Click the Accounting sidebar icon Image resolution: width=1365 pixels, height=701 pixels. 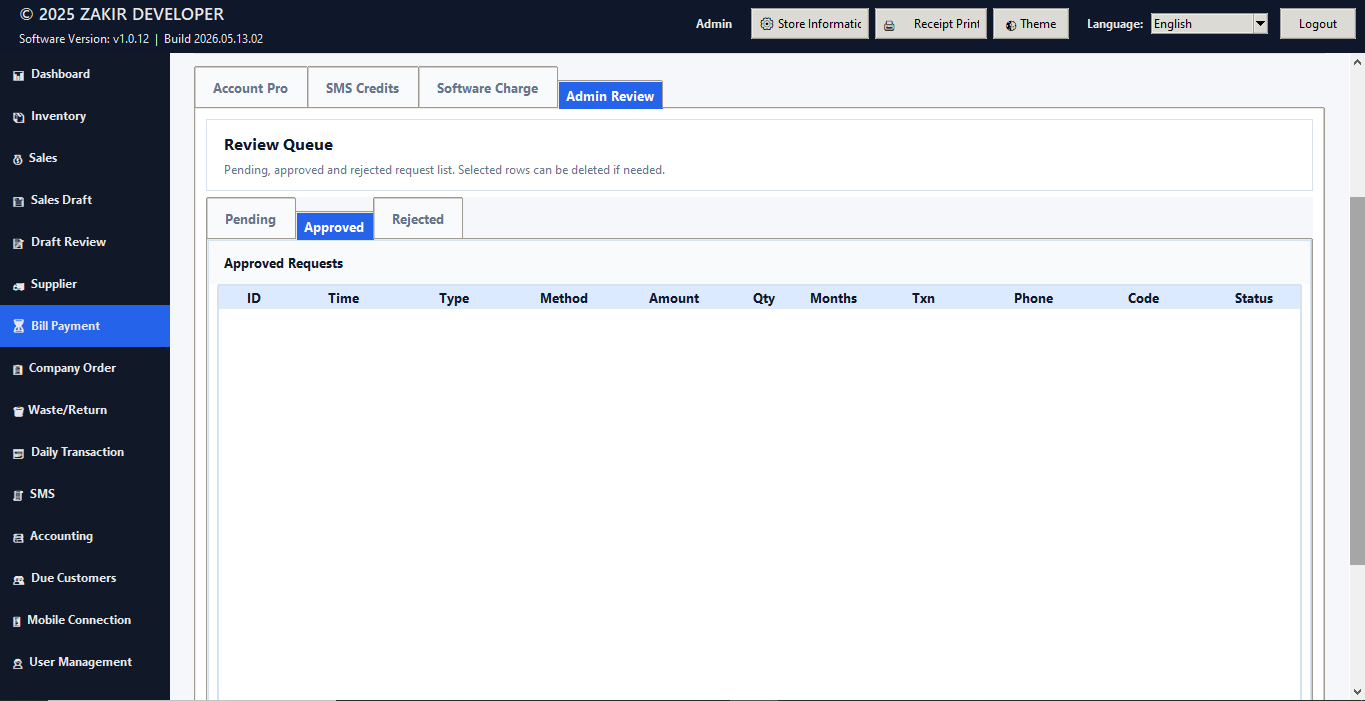tap(18, 537)
